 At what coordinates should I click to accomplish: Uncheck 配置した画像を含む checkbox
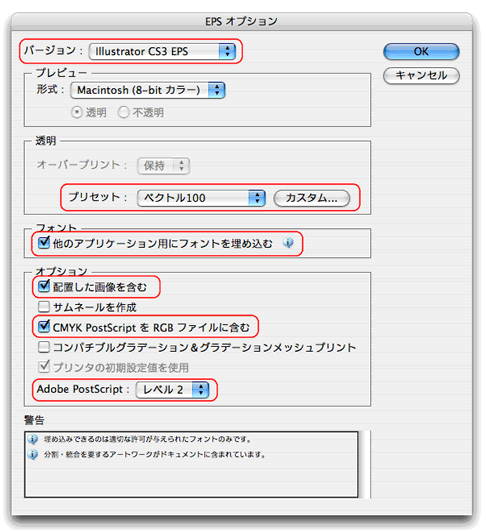point(44,286)
